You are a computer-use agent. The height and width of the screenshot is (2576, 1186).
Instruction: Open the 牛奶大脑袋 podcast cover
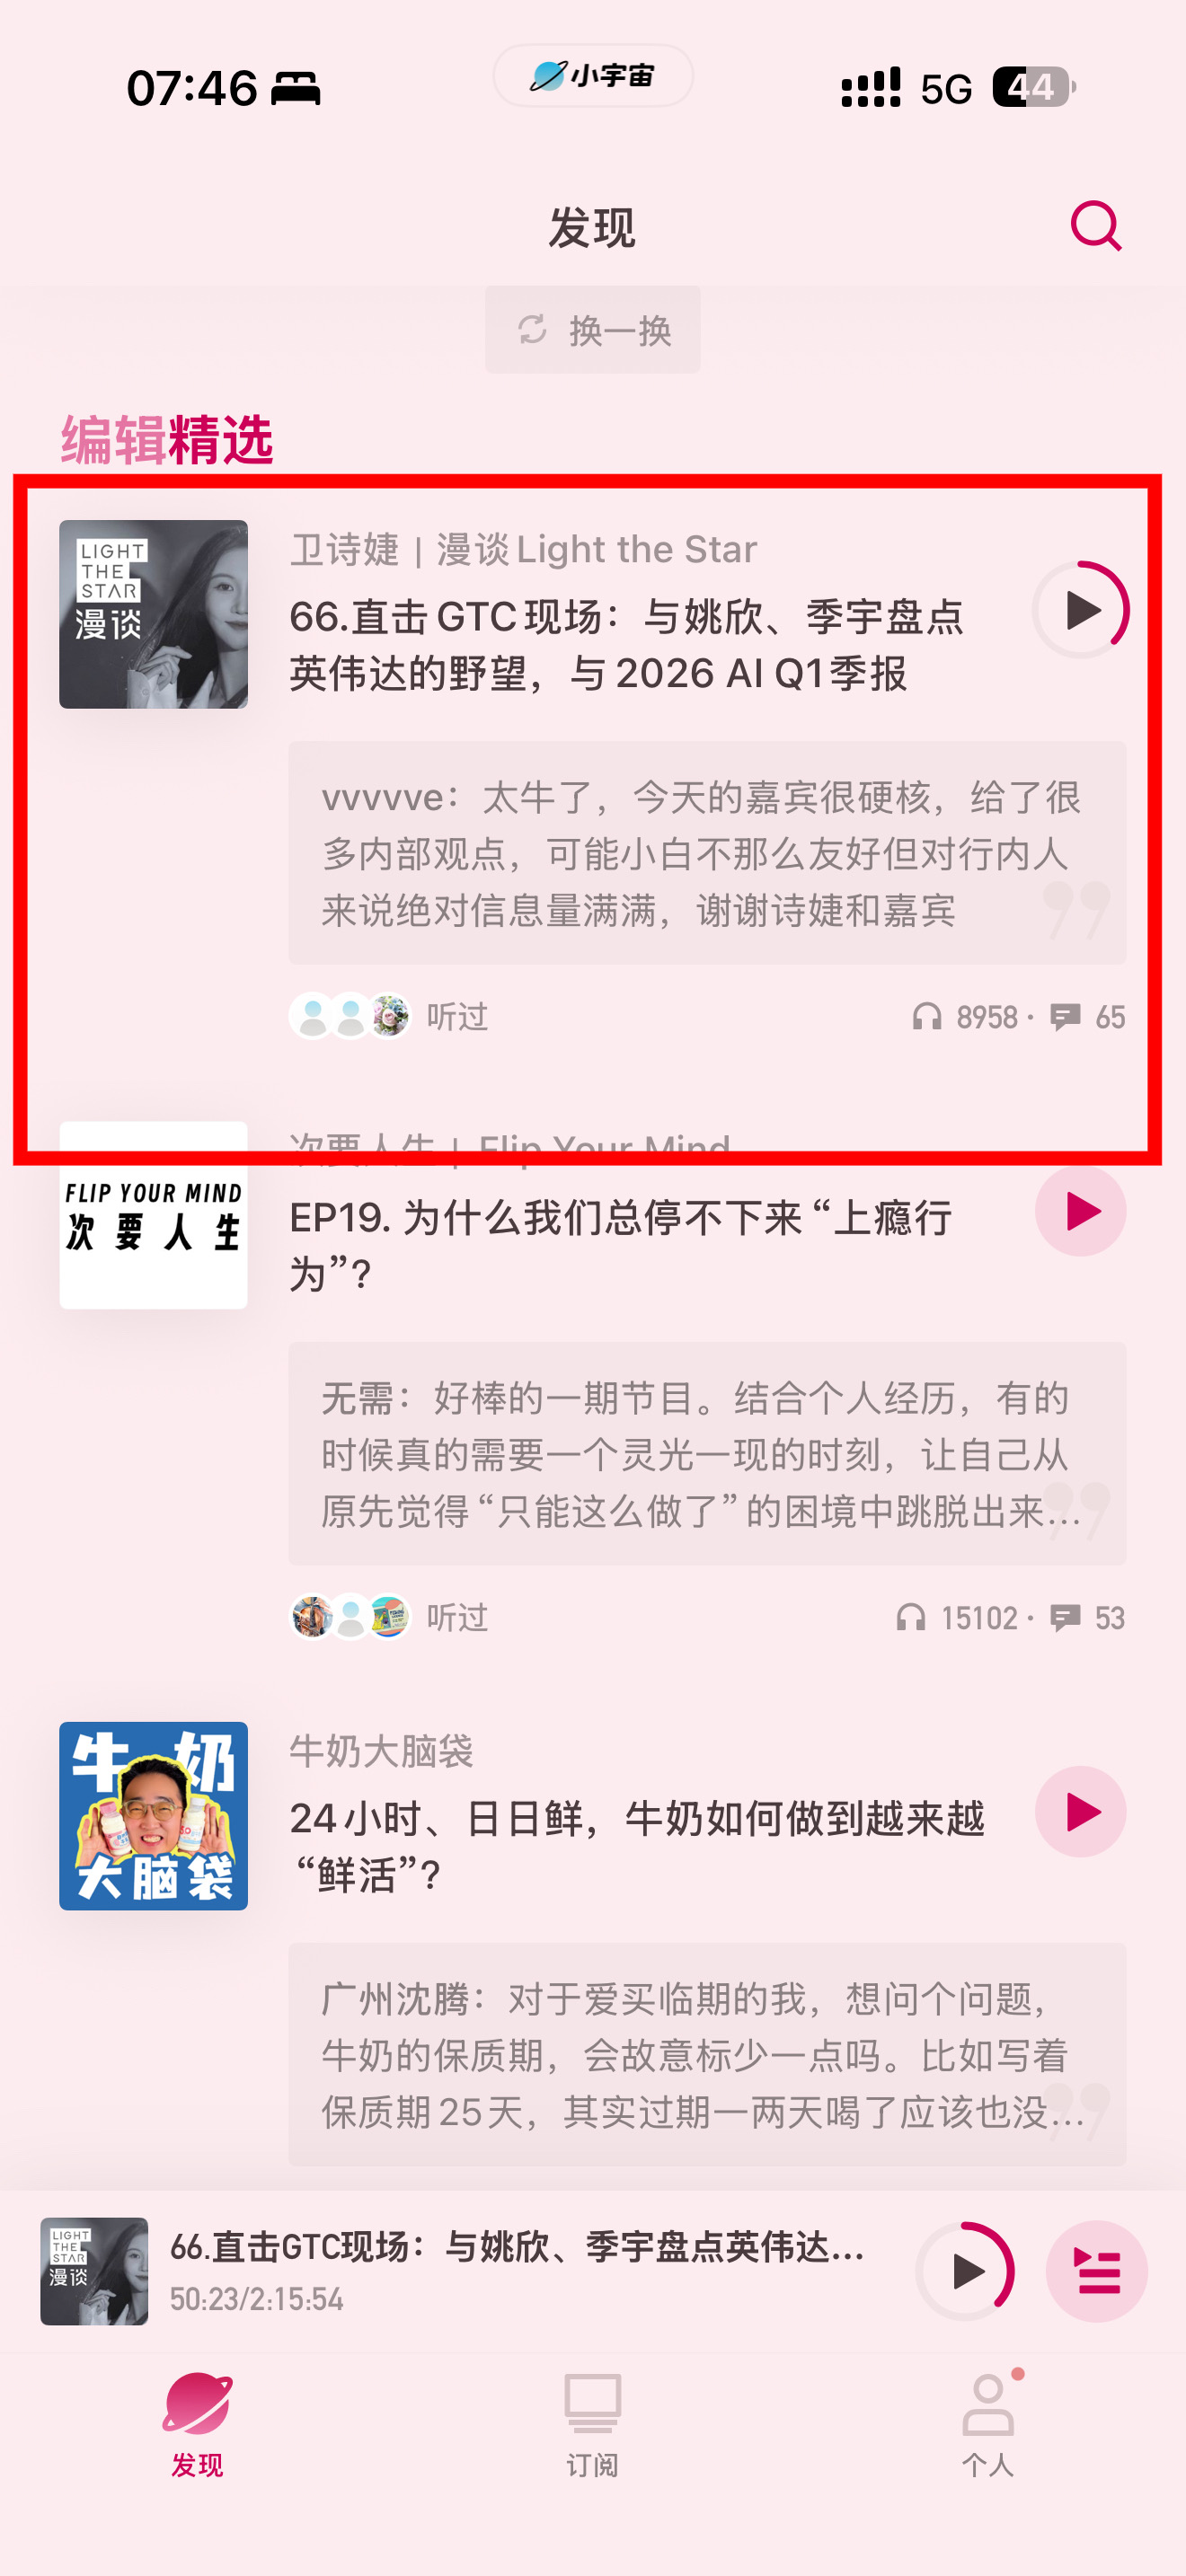153,1816
